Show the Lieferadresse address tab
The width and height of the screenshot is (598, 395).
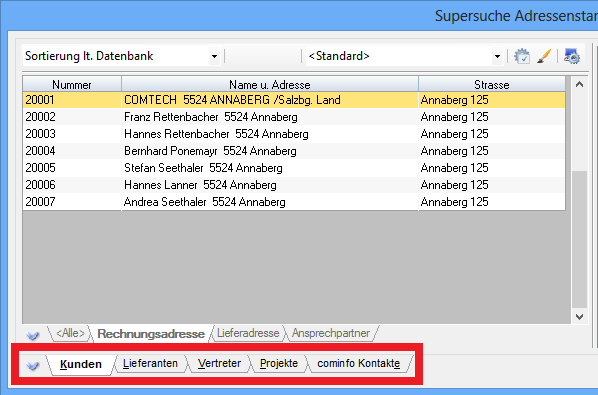coord(248,333)
